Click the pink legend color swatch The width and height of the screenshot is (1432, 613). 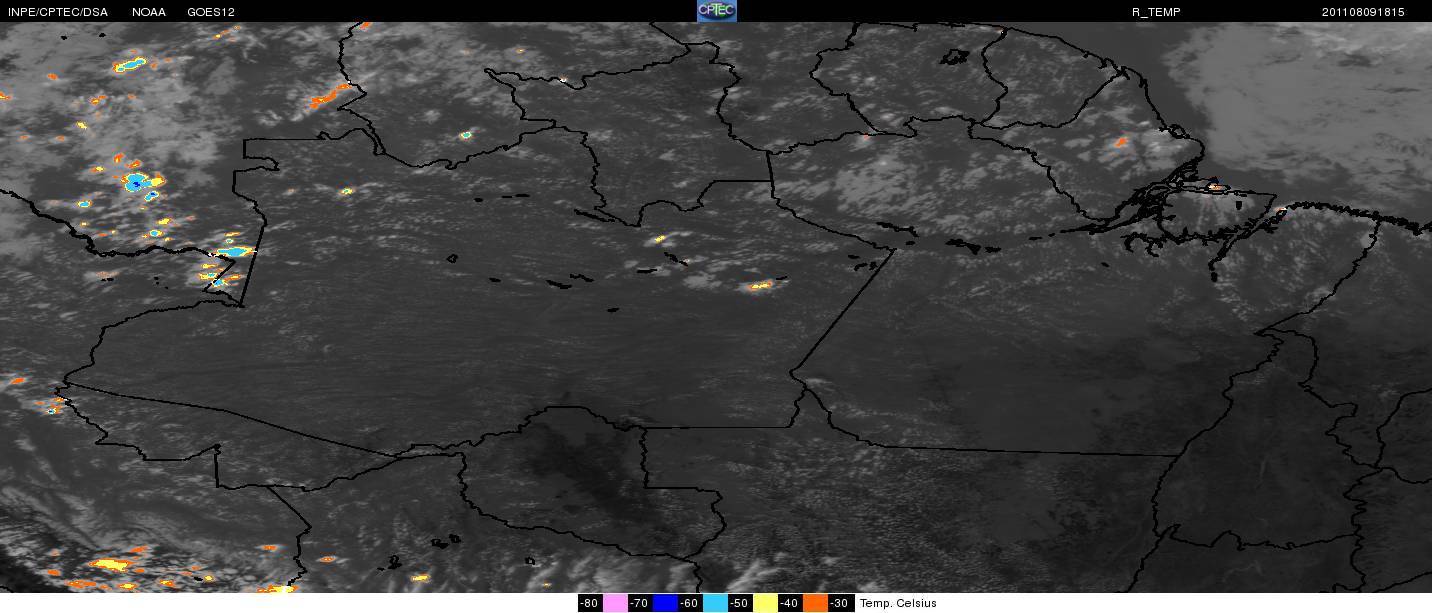[615, 603]
